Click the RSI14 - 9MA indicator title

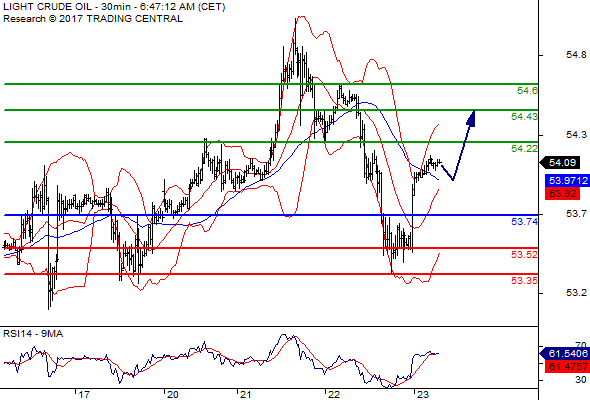33,334
